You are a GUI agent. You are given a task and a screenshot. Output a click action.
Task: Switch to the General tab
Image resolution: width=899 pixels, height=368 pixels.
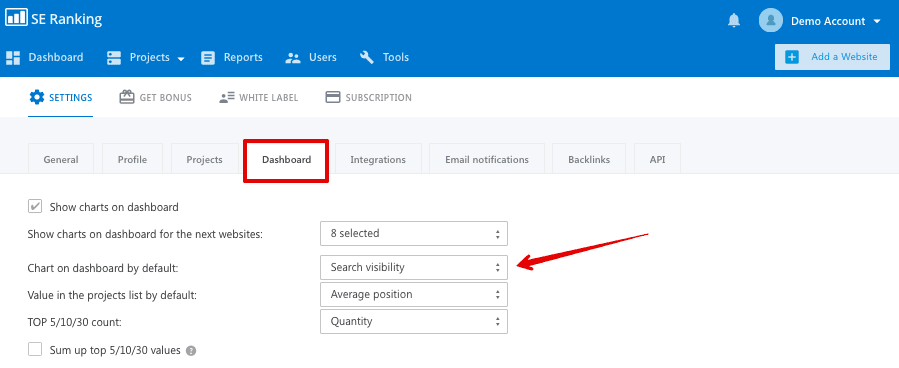(61, 159)
